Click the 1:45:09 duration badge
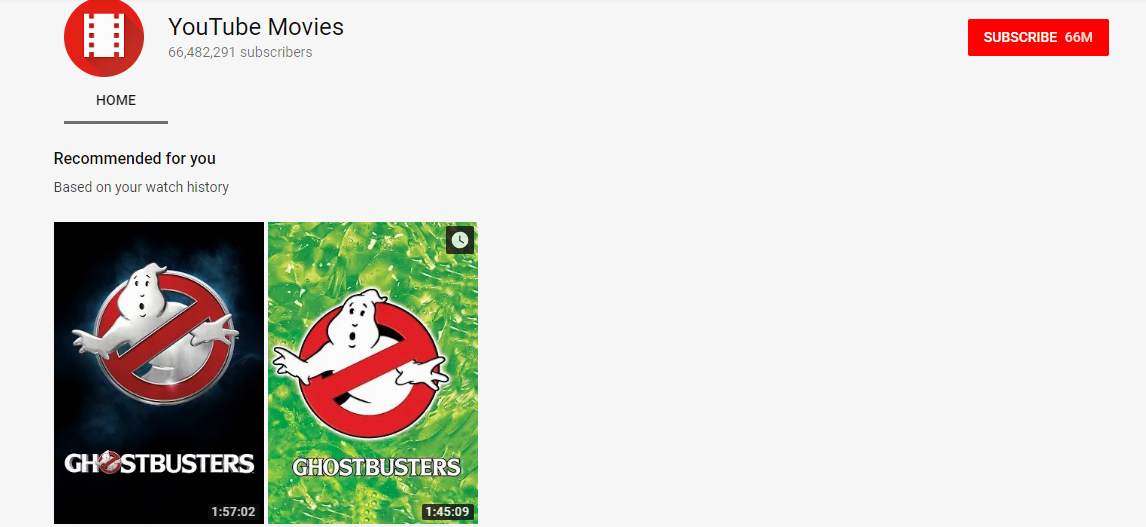Viewport: 1146px width, 527px height. (447, 512)
